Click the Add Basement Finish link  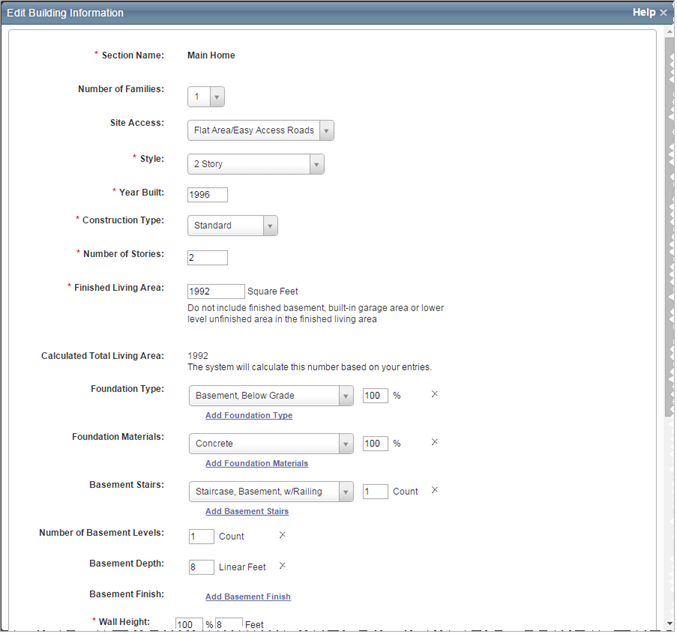pyautogui.click(x=248, y=597)
